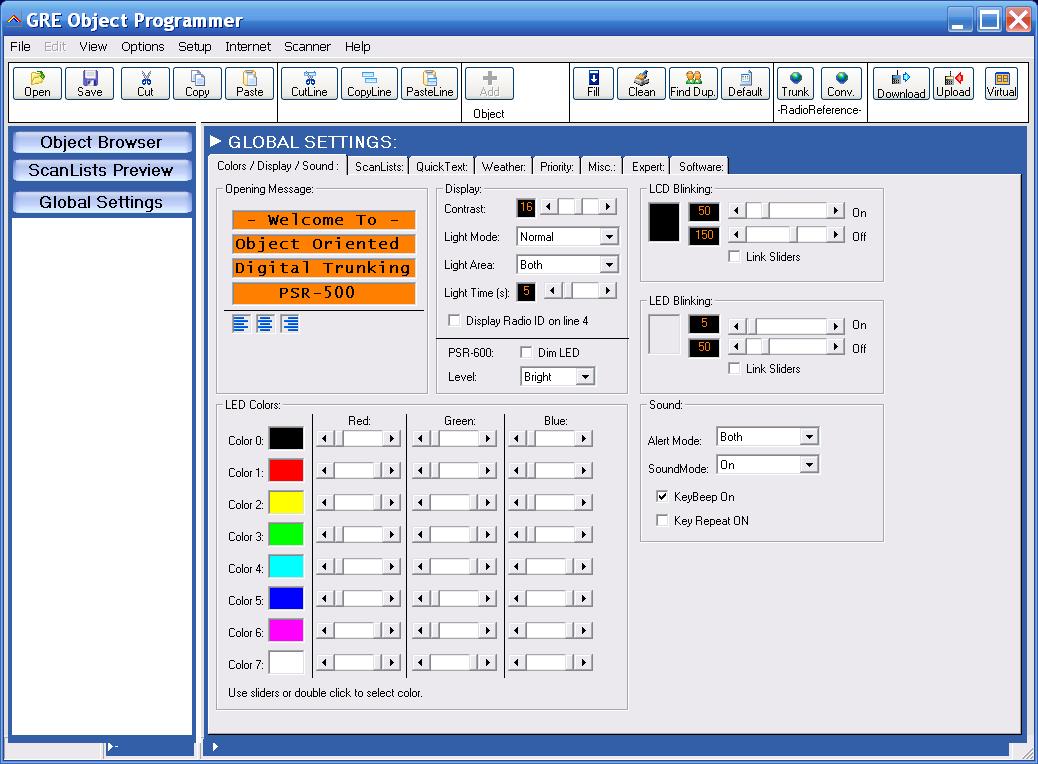The width and height of the screenshot is (1038, 764).
Task: Open the Light Mode dropdown
Action: tap(609, 236)
